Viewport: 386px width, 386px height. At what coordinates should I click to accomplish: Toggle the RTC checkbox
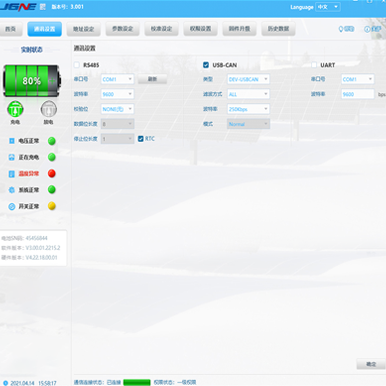(141, 139)
